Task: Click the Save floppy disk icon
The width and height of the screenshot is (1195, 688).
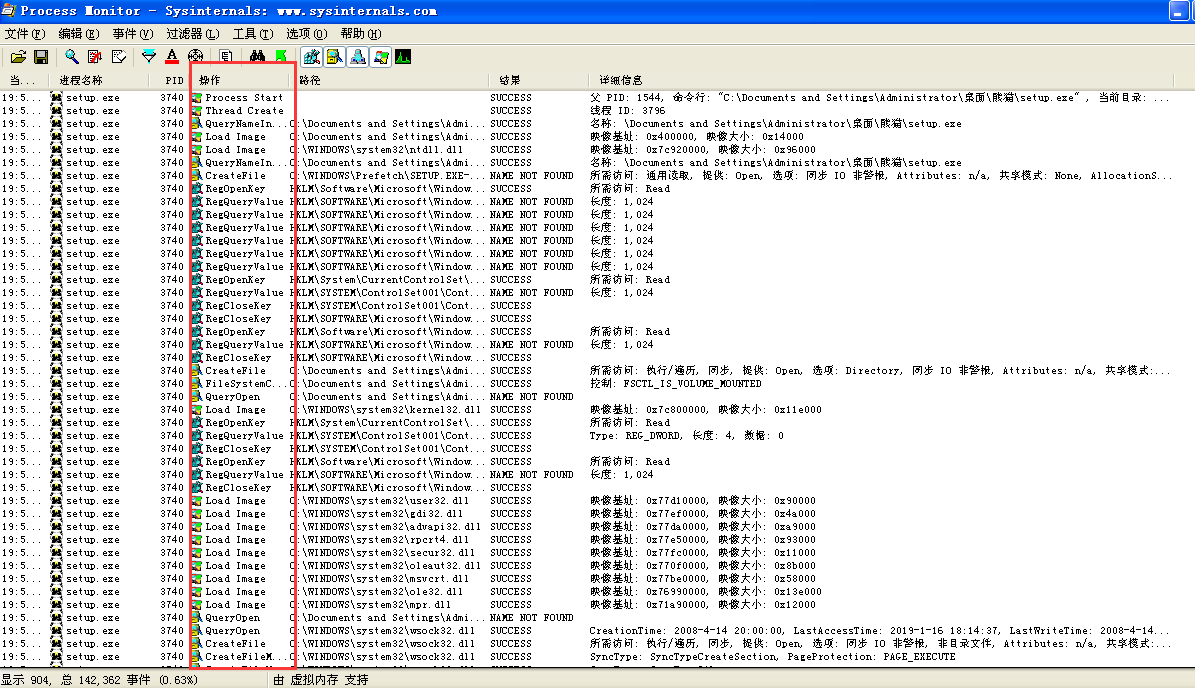Action: (41, 57)
